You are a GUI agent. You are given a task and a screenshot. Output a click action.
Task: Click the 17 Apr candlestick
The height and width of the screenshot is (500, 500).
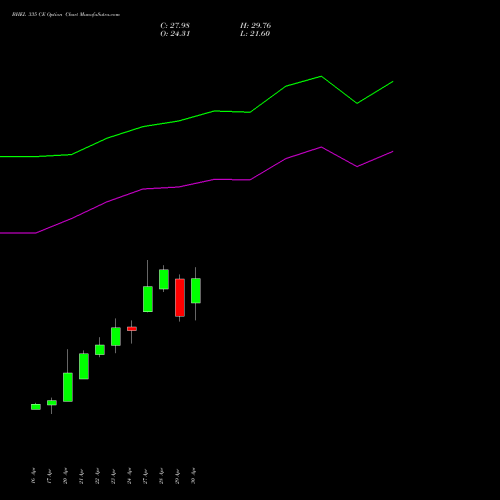point(52,403)
